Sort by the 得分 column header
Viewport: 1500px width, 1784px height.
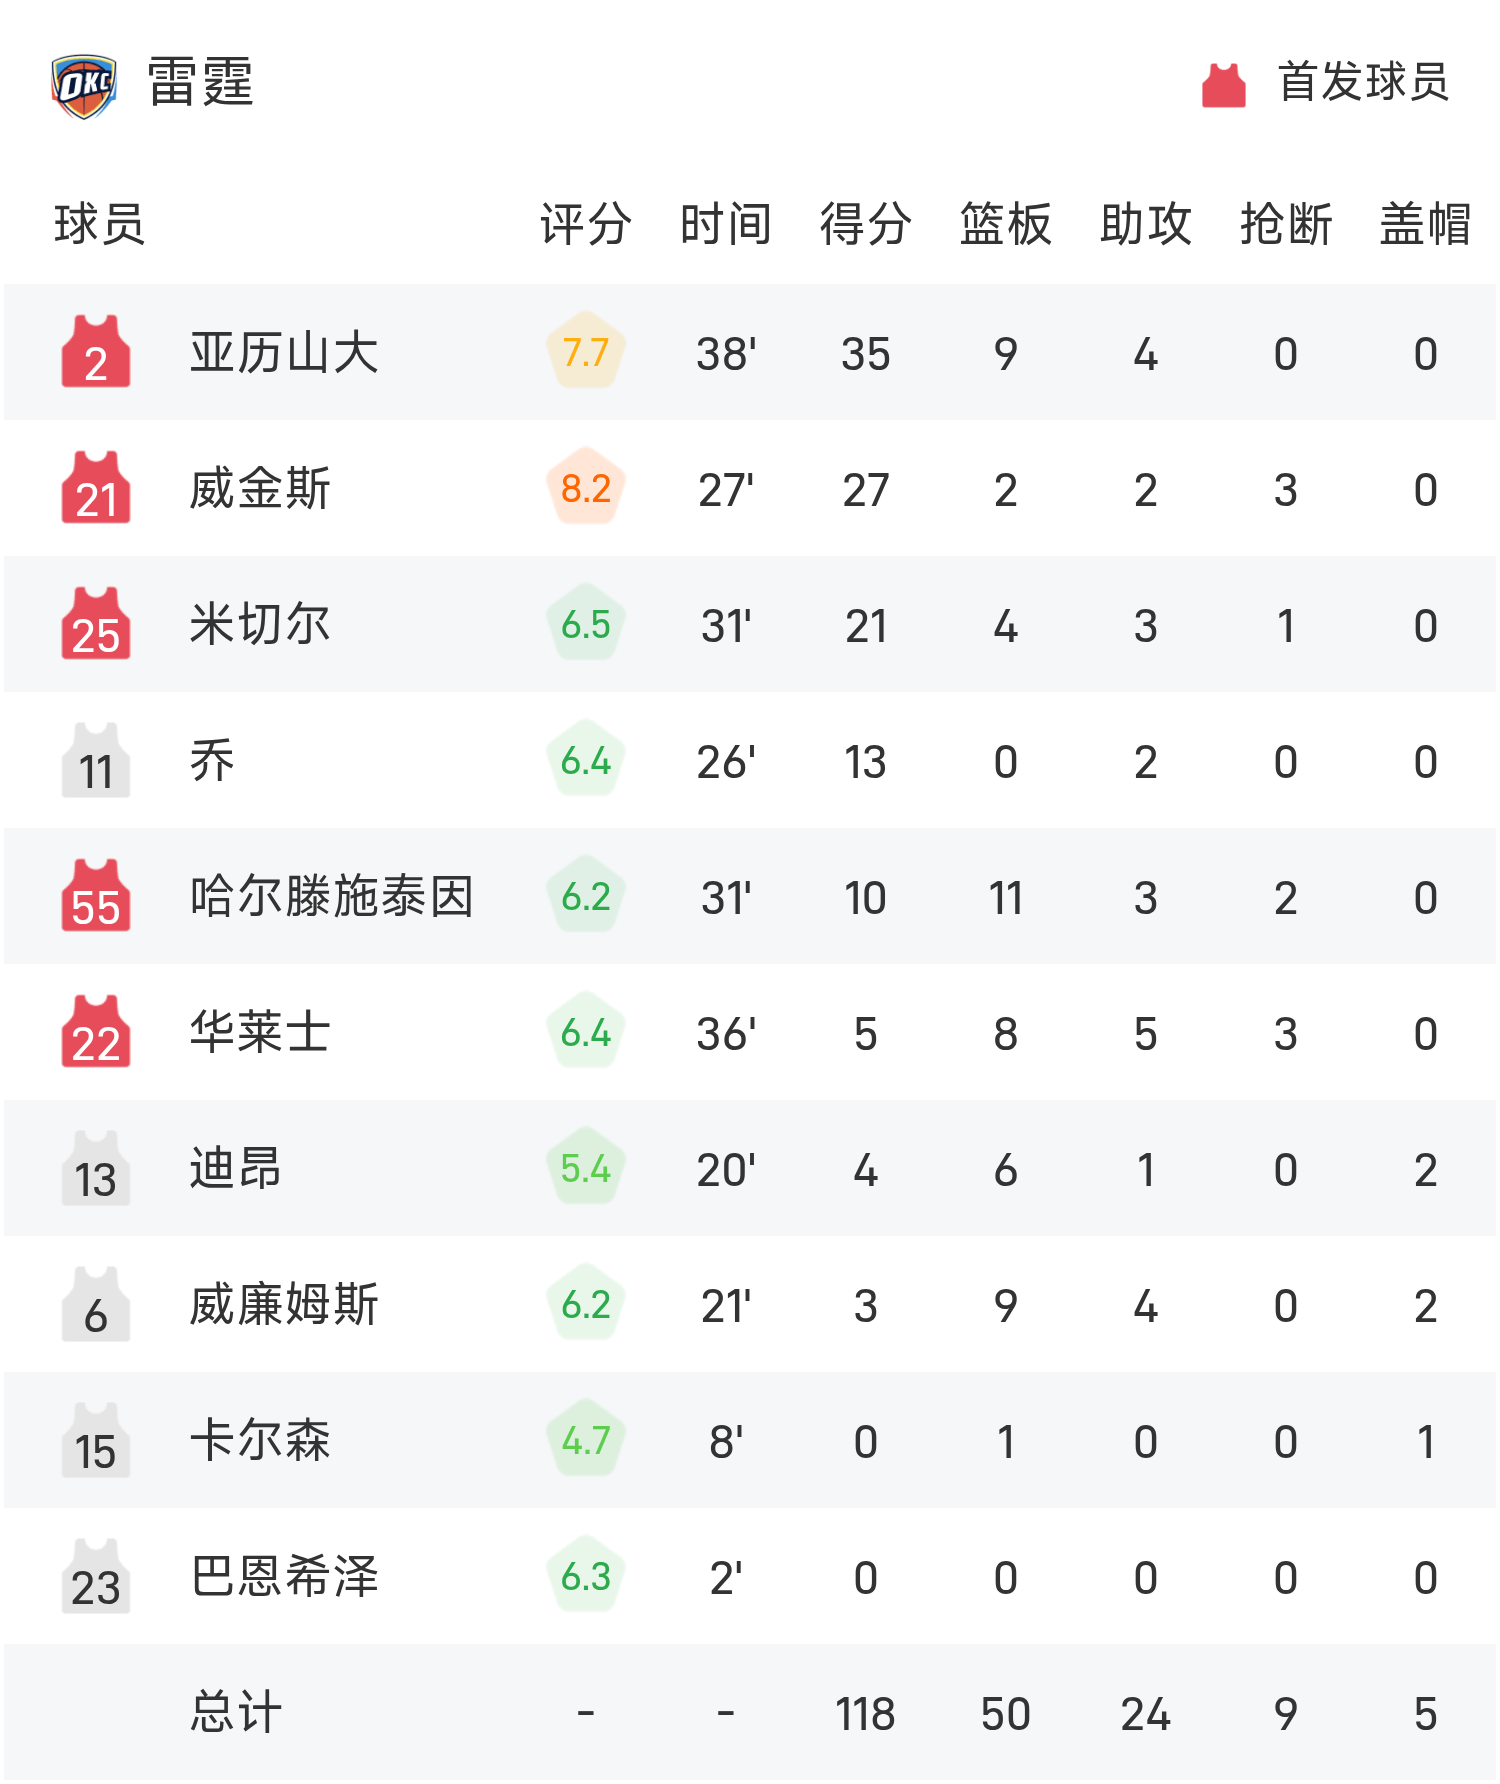pyautogui.click(x=865, y=224)
